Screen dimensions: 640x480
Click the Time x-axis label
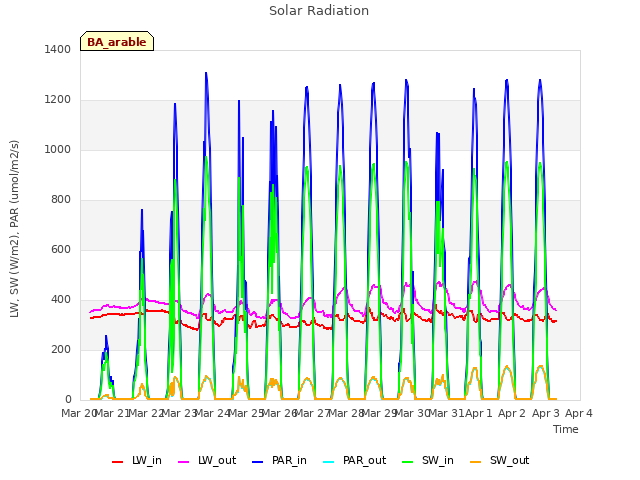566,429
